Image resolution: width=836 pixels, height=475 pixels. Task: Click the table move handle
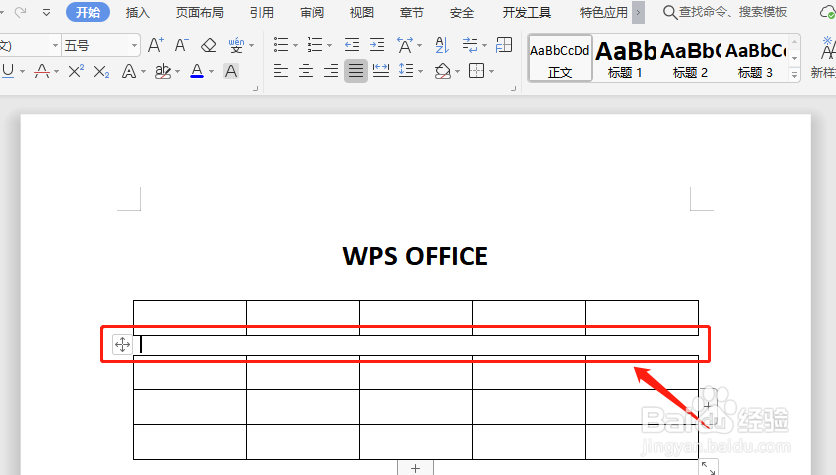click(x=123, y=344)
